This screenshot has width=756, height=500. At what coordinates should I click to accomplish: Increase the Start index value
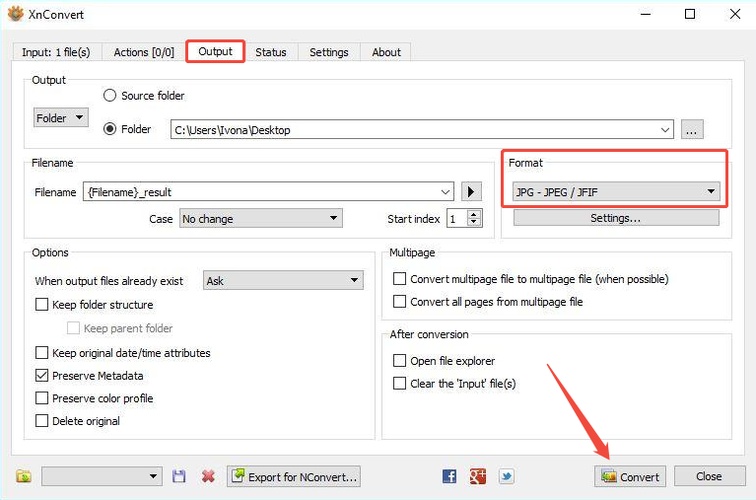point(474,214)
